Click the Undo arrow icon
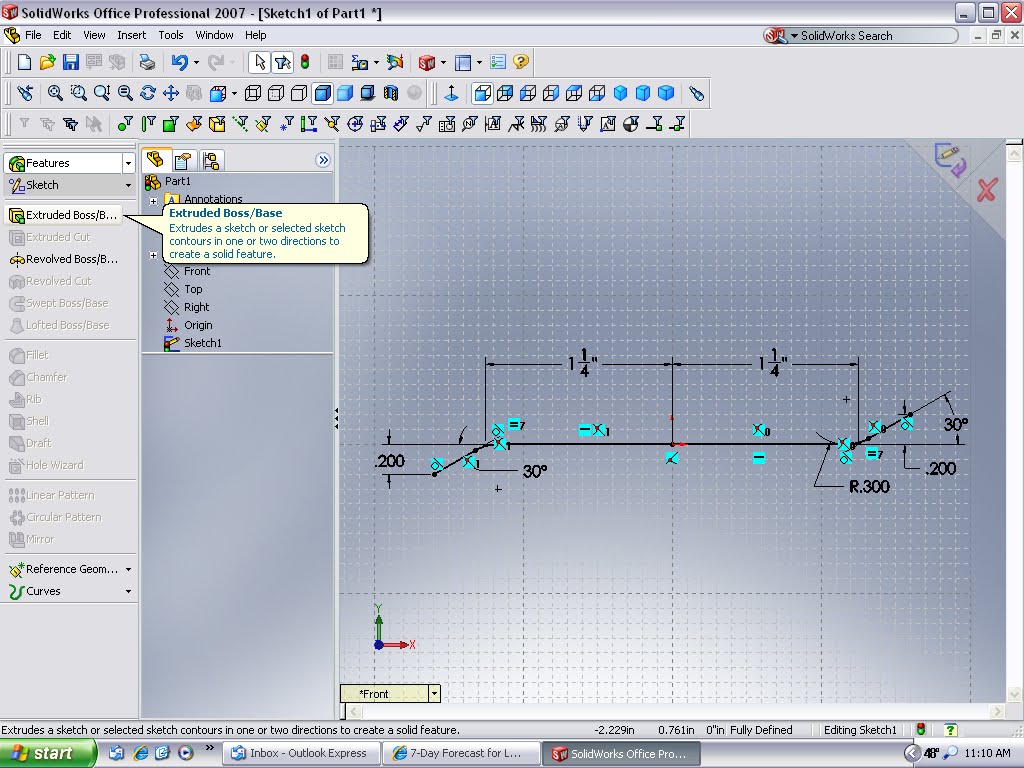This screenshot has width=1024, height=768. pyautogui.click(x=179, y=62)
